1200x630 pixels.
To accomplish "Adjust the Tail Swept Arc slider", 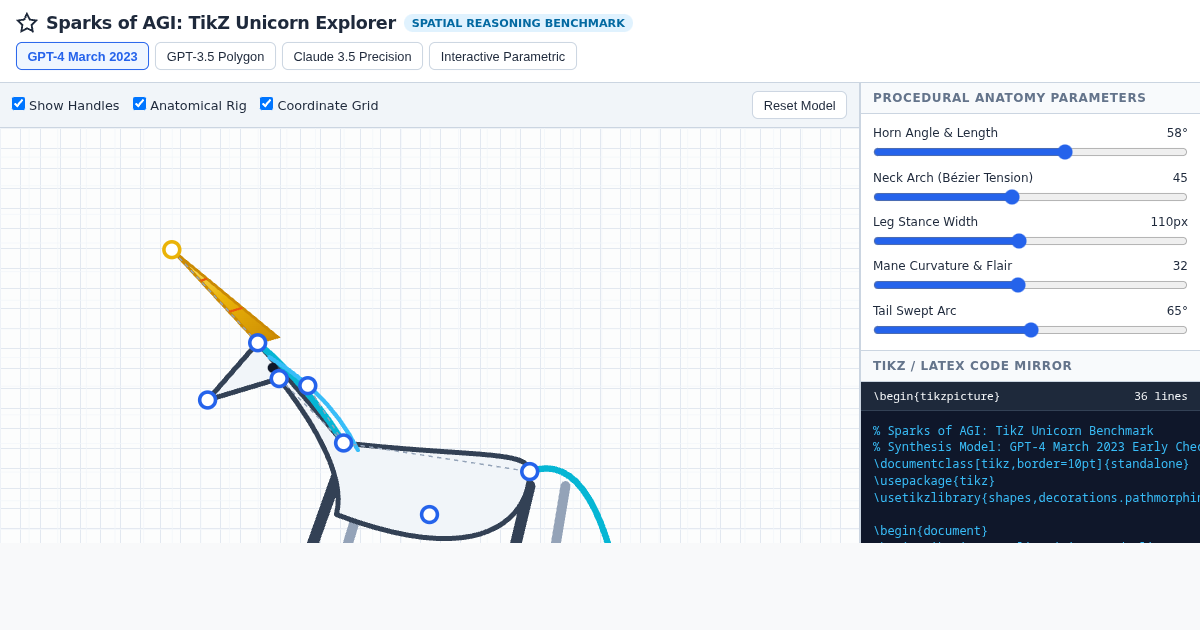I will (1030, 330).
